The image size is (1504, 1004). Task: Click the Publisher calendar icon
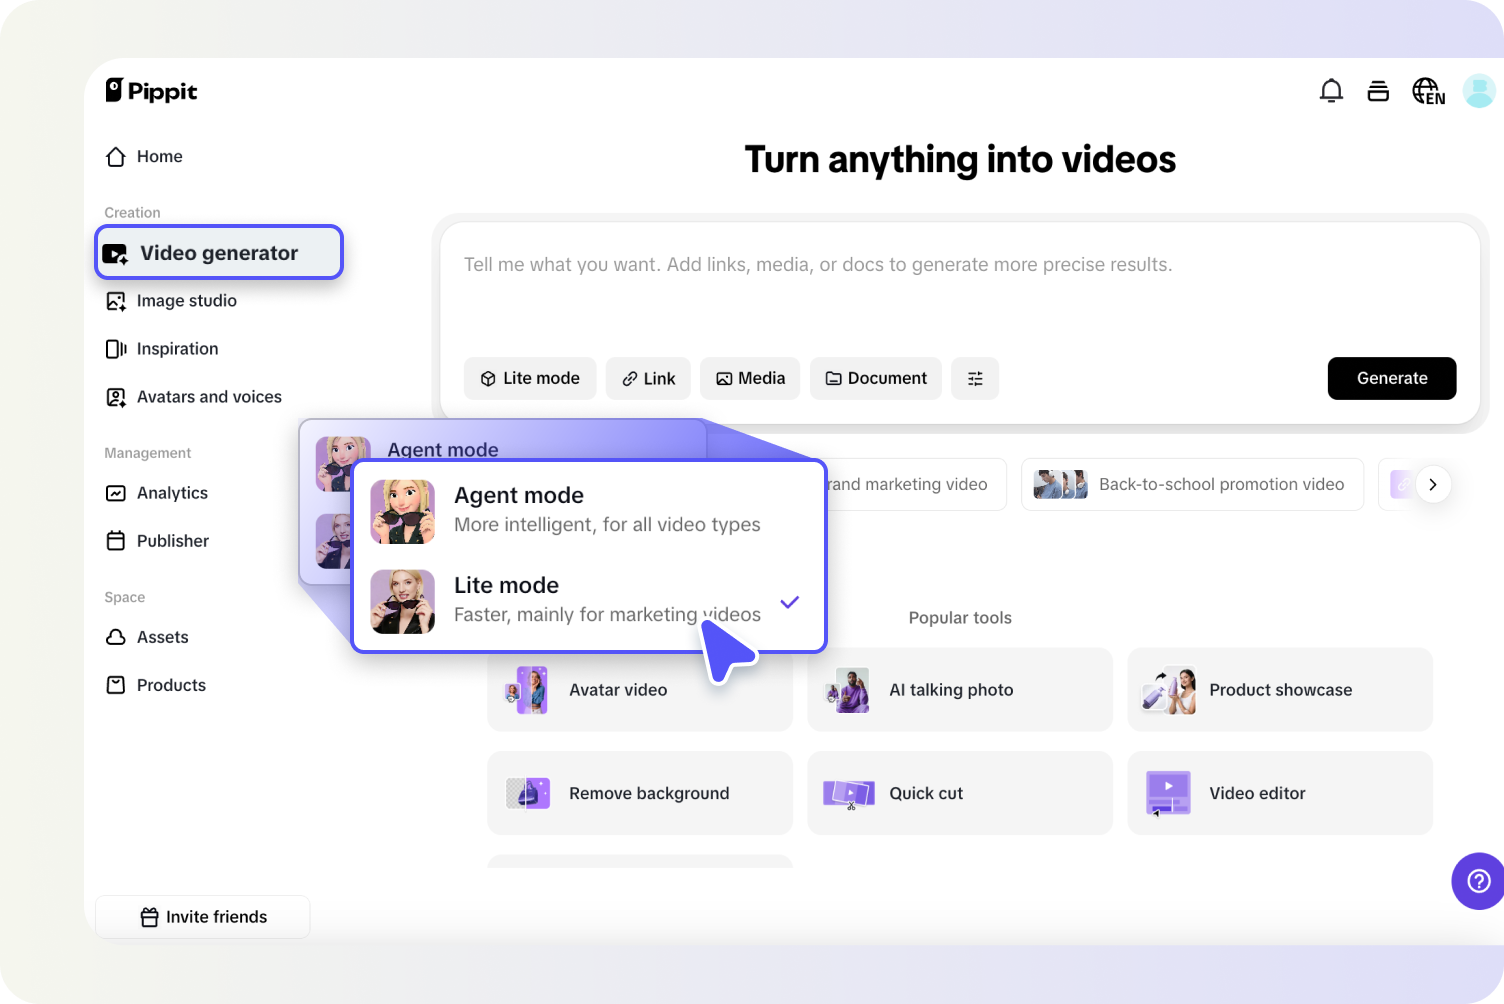[116, 541]
